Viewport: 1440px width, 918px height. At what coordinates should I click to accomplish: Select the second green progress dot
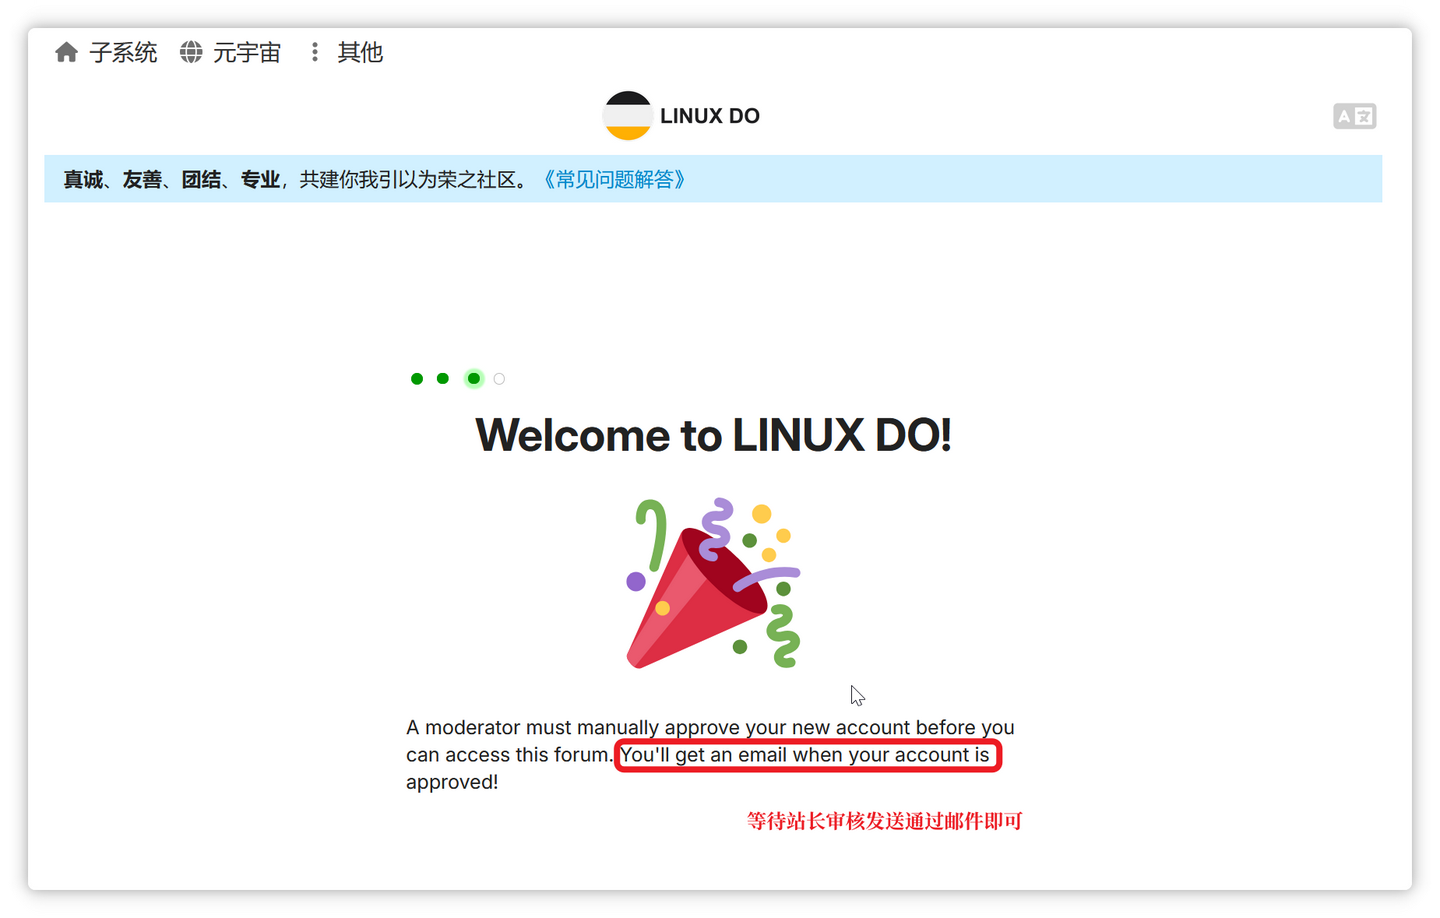pos(443,378)
